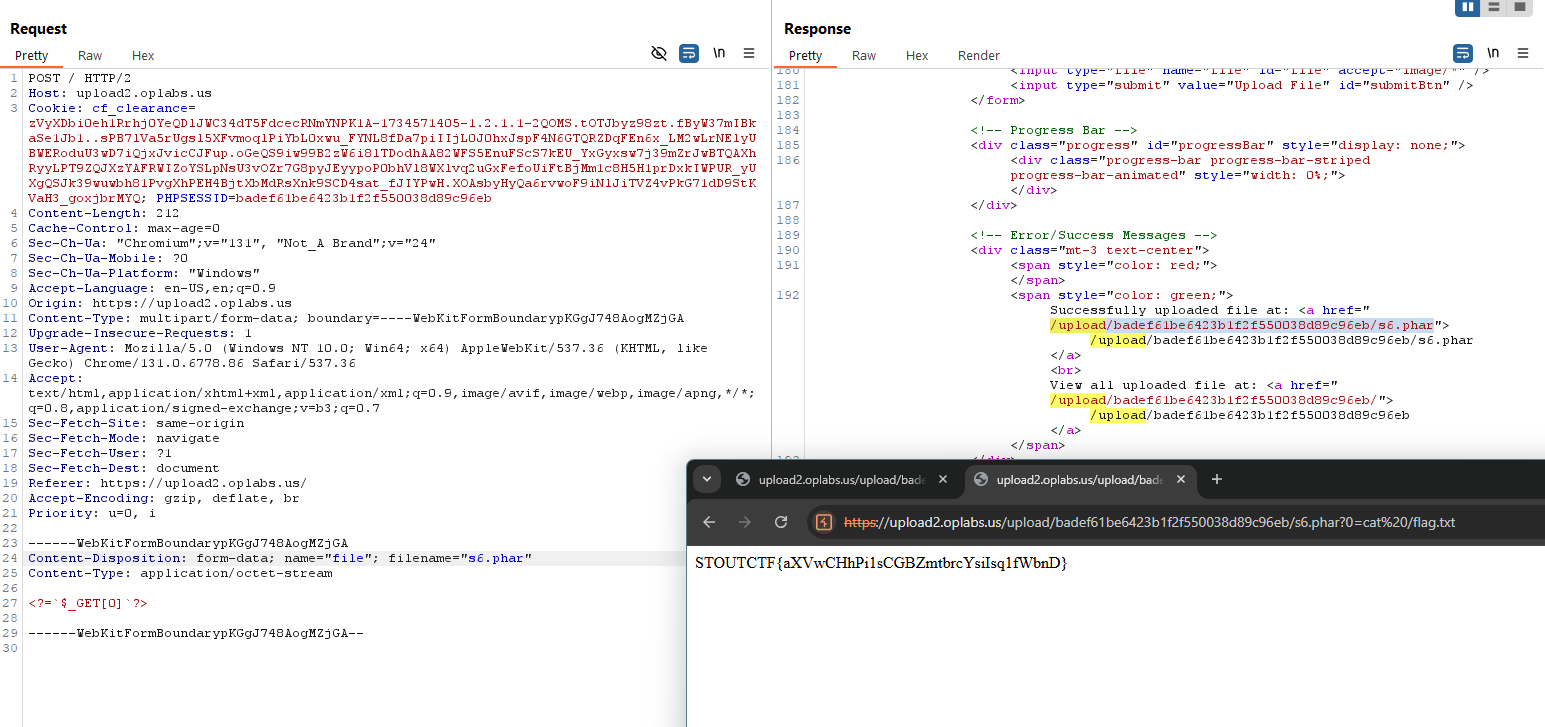This screenshot has height=727, width=1545.
Task: Click the "Sec-Fetch-Mode: navigate" header
Action: pos(124,438)
